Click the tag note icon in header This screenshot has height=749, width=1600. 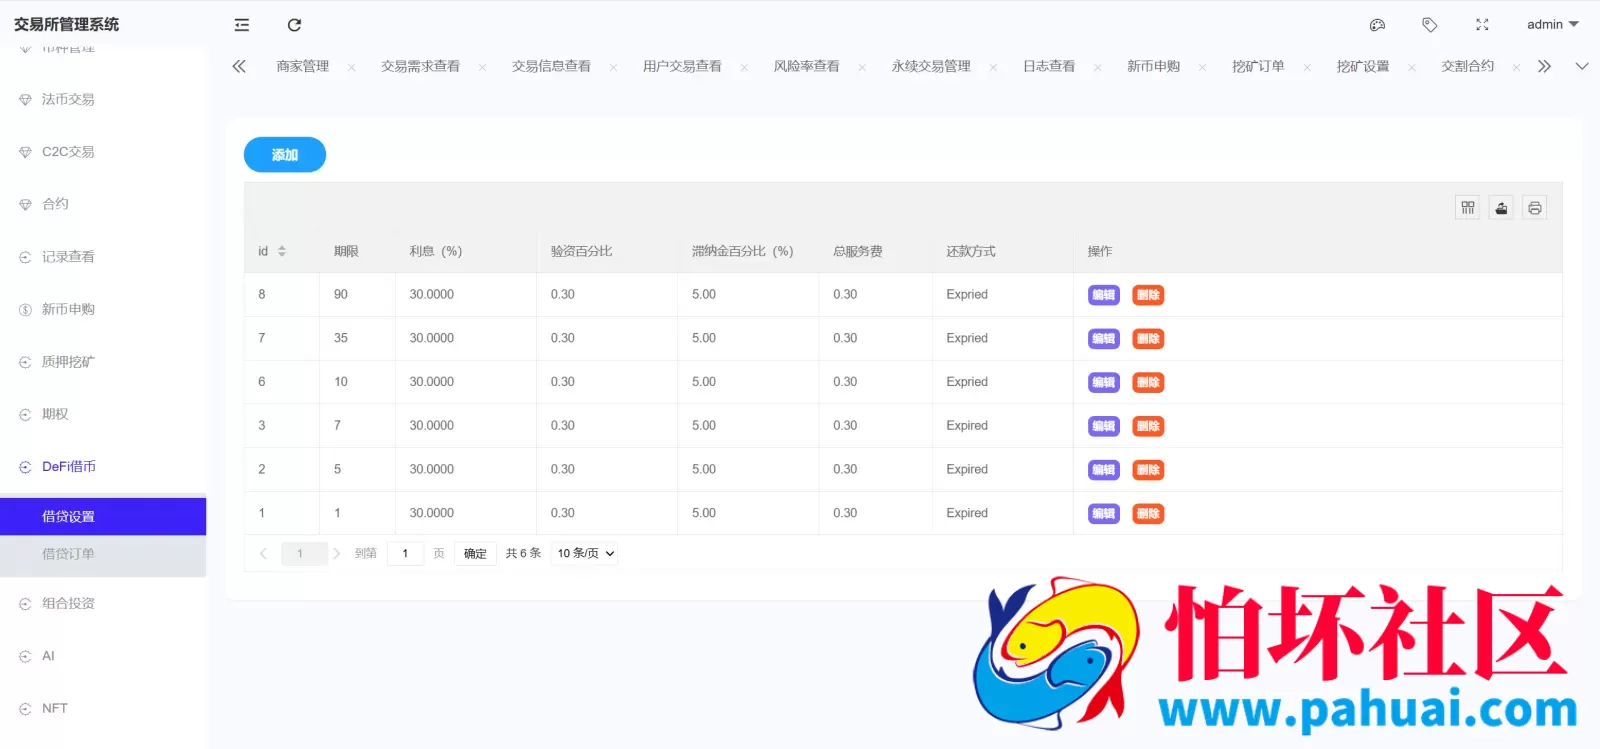(x=1430, y=25)
